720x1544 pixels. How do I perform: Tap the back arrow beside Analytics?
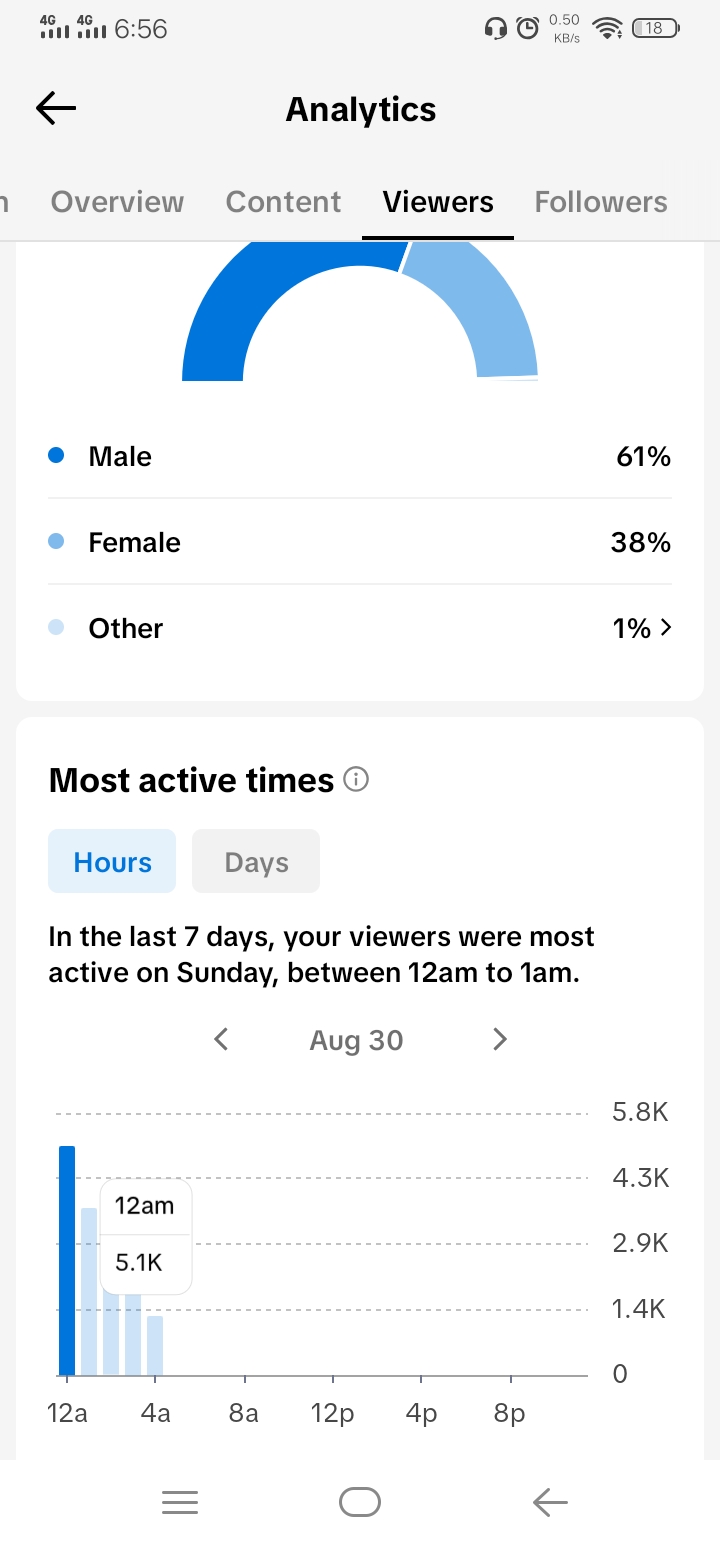pyautogui.click(x=55, y=108)
